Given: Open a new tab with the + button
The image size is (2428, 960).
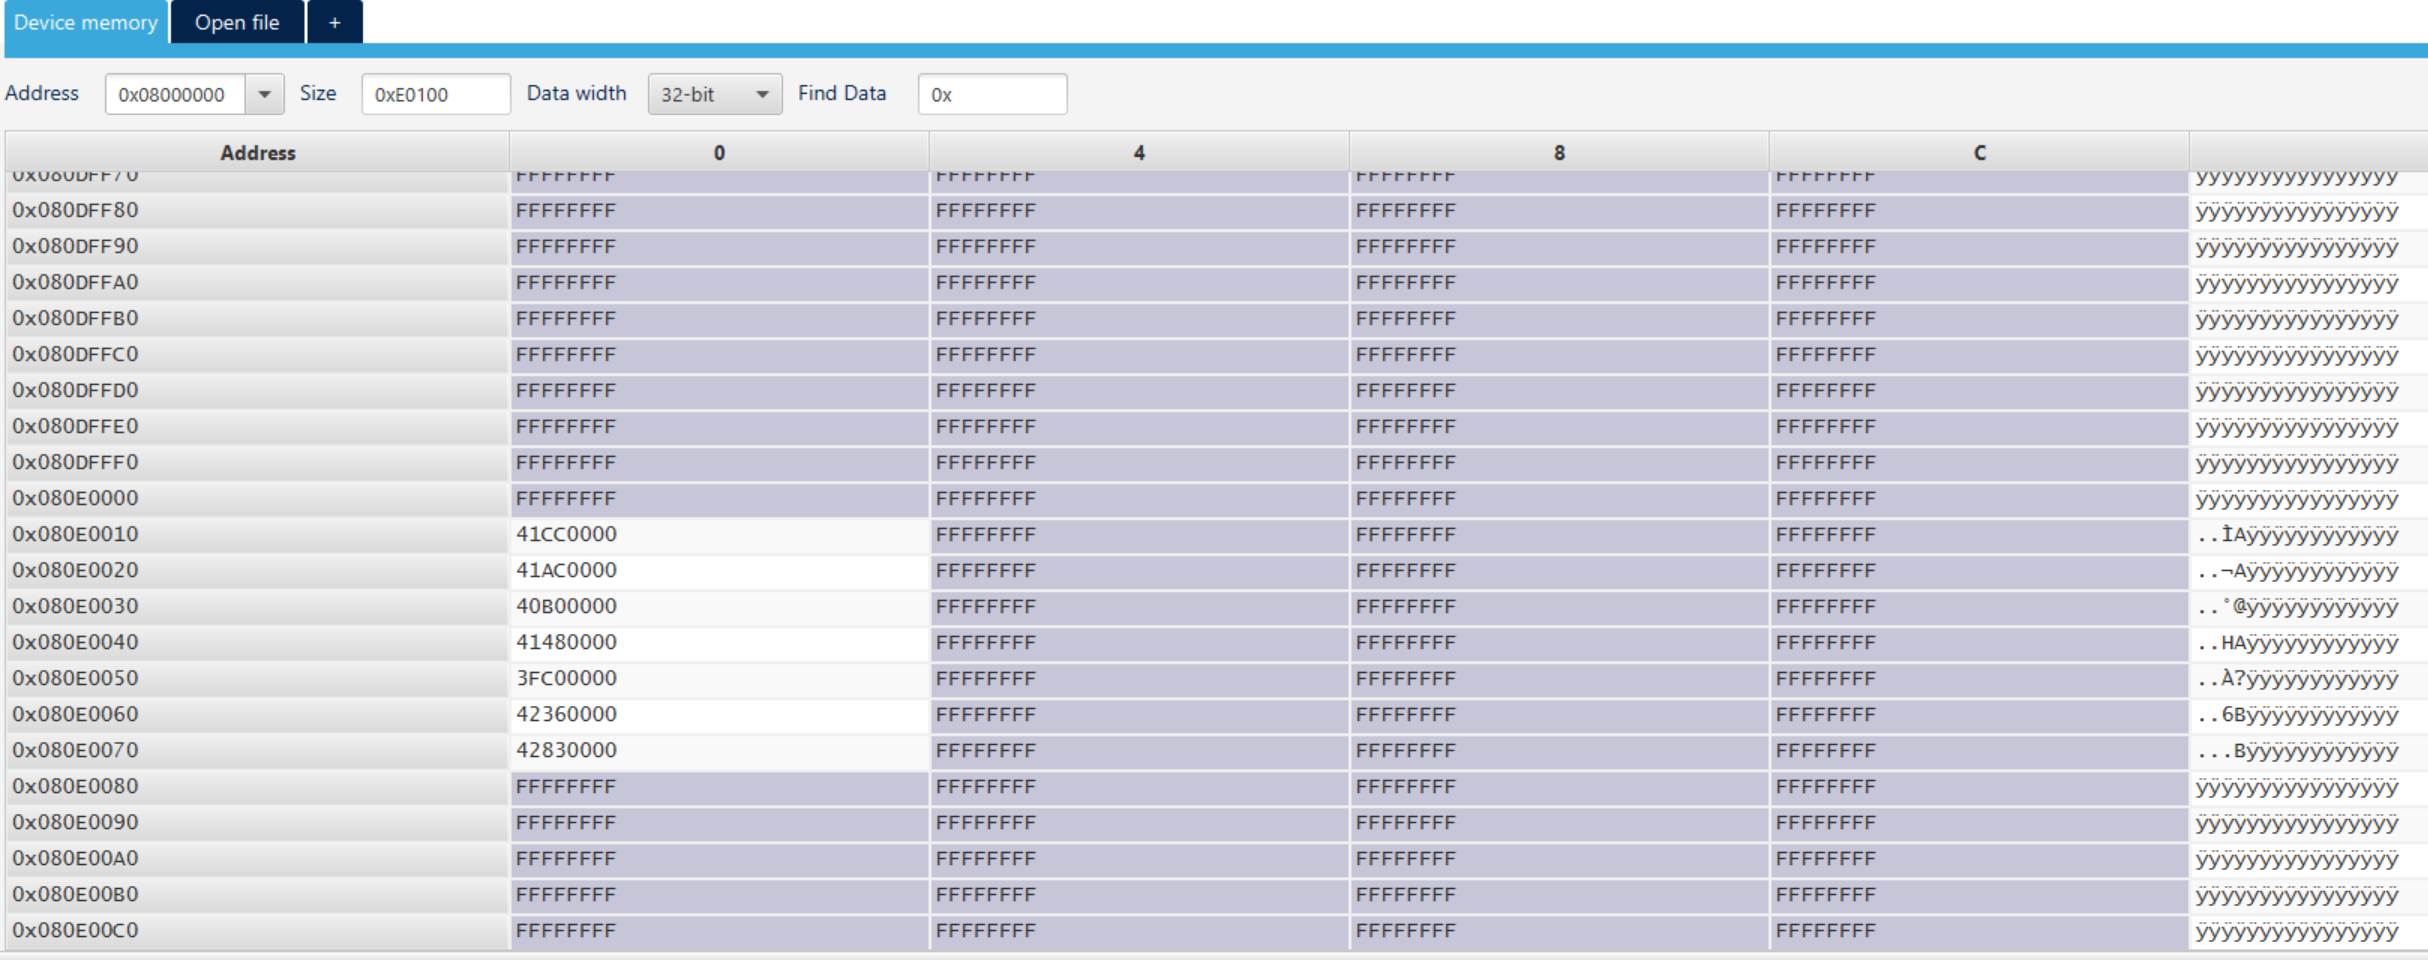Looking at the screenshot, I should [x=334, y=22].
